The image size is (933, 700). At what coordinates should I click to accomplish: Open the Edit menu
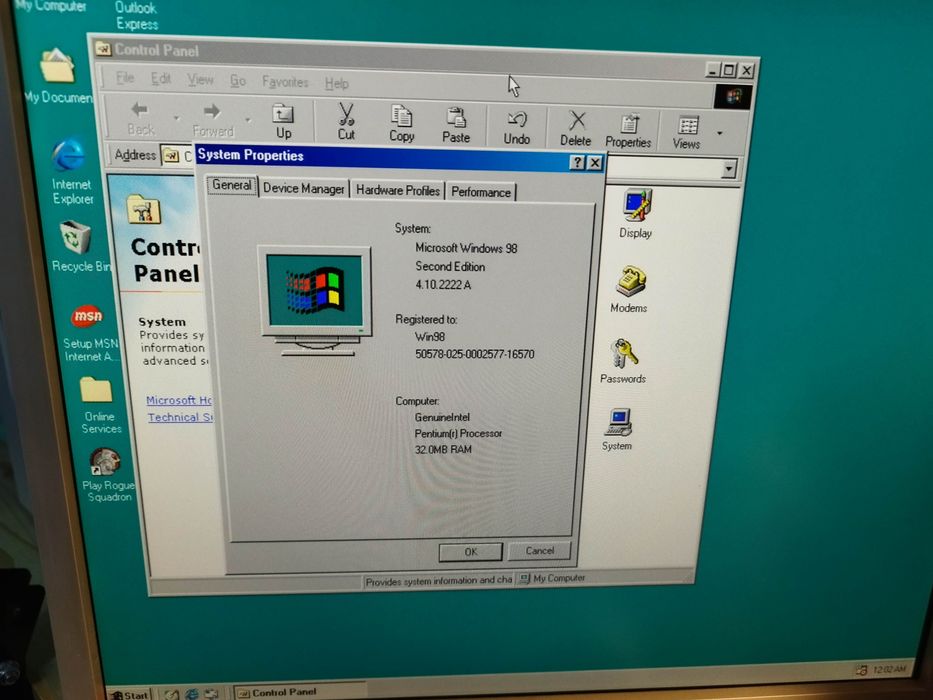coord(161,79)
